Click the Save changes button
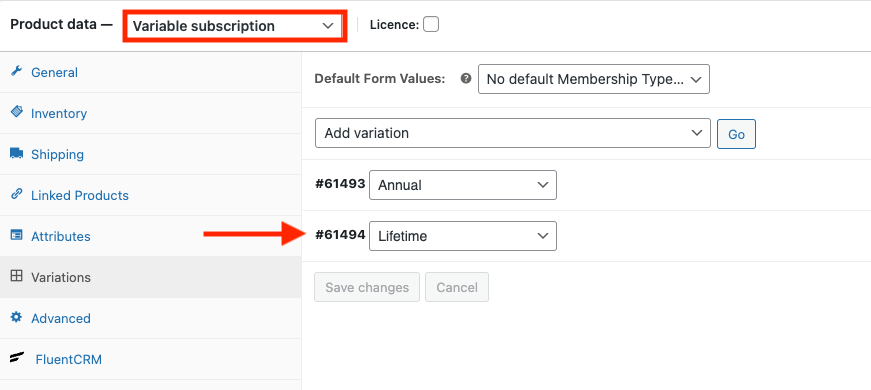This screenshot has height=390, width=871. pyautogui.click(x=367, y=287)
